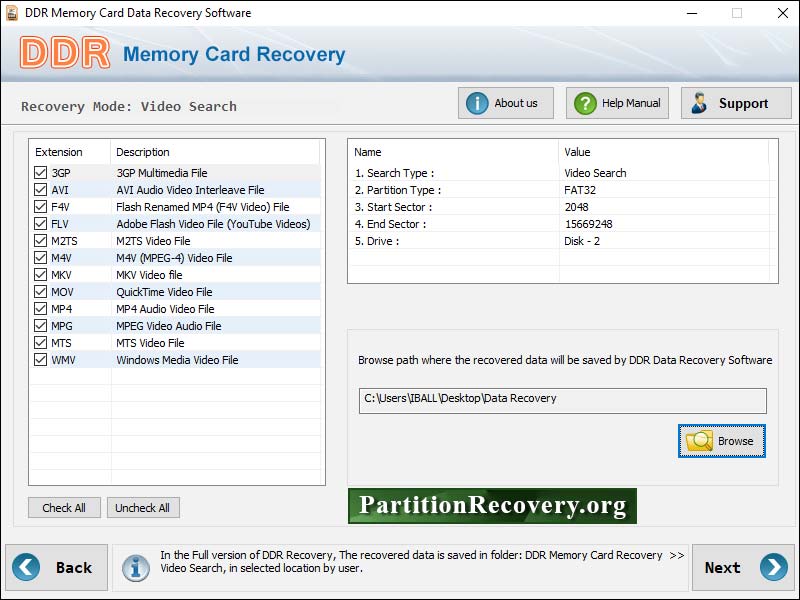Image resolution: width=800 pixels, height=600 pixels.
Task: Click the '15669248' end sector value
Action: (588, 224)
